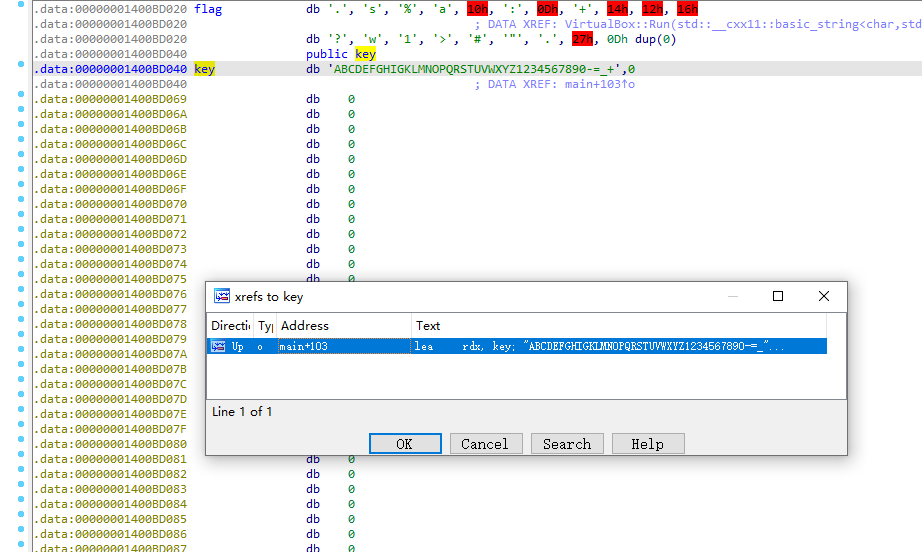922x552 pixels.
Task: Click the breakpoint dot beside 1400BD040
Action: point(21,63)
